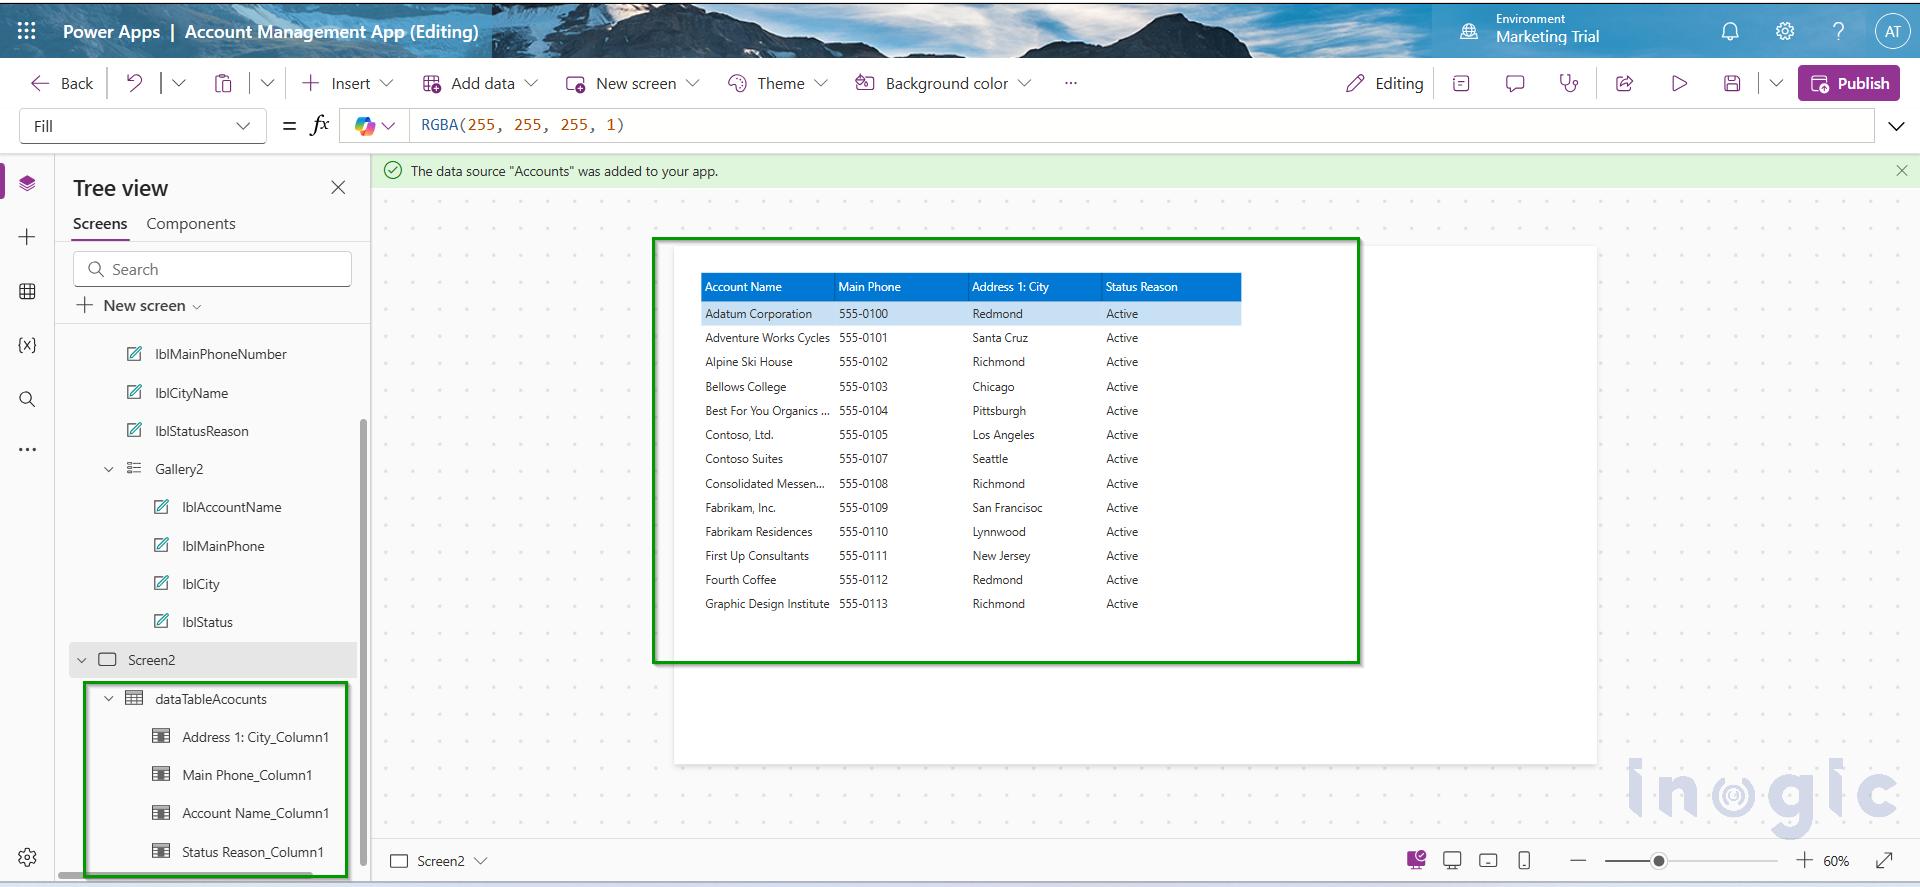Viewport: 1920px width, 887px height.
Task: Close the Tree view panel
Action: [x=338, y=187]
